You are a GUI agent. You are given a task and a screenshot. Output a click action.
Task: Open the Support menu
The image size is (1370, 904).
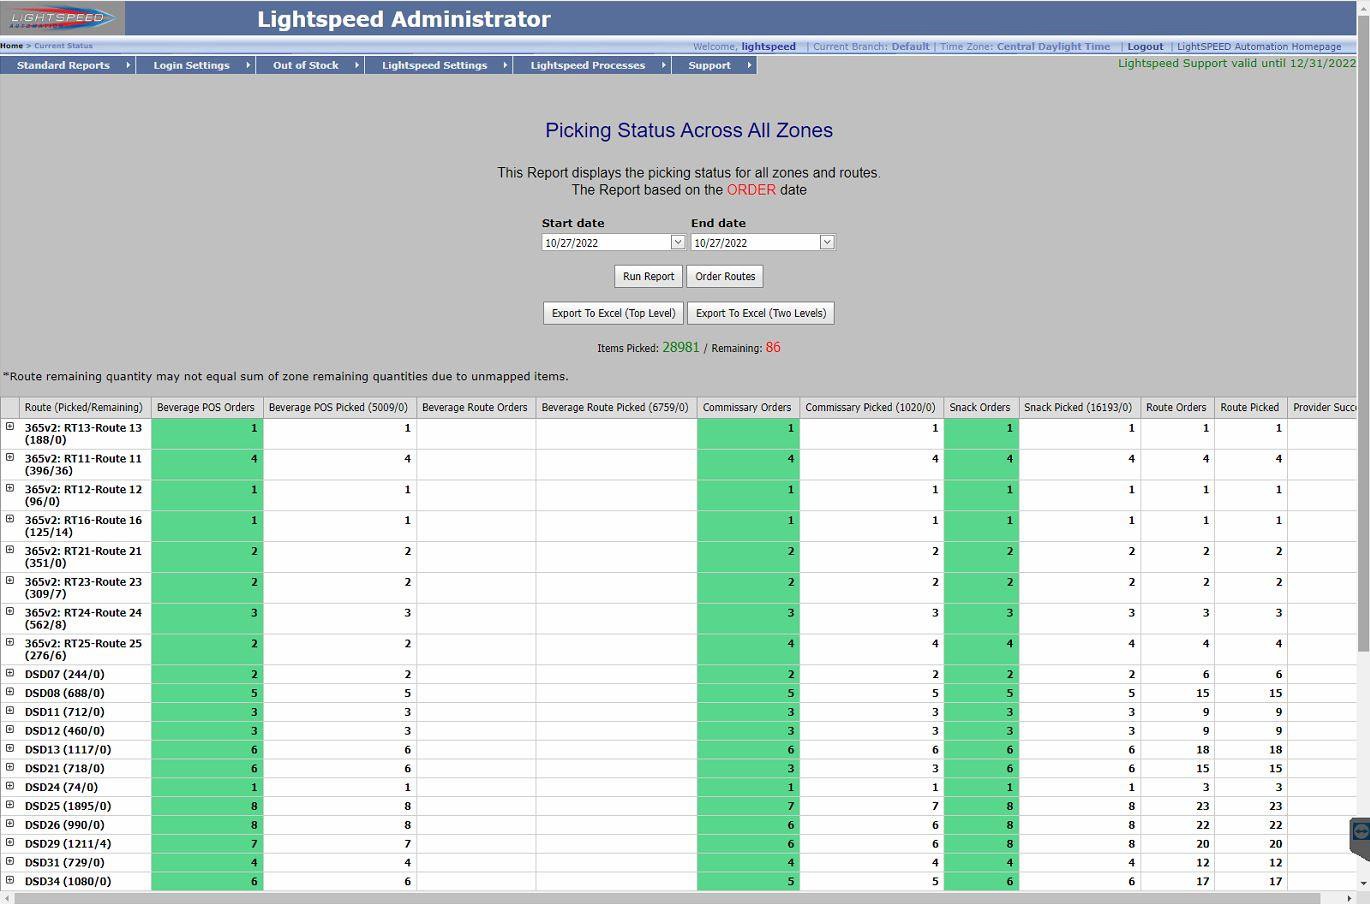click(x=714, y=65)
